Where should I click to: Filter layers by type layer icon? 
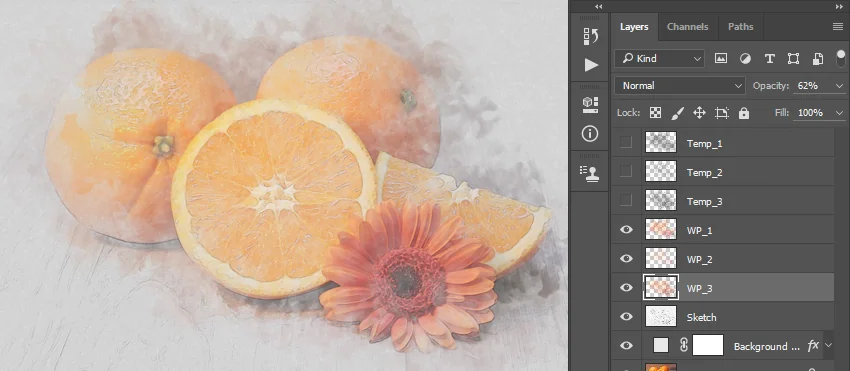coord(769,59)
